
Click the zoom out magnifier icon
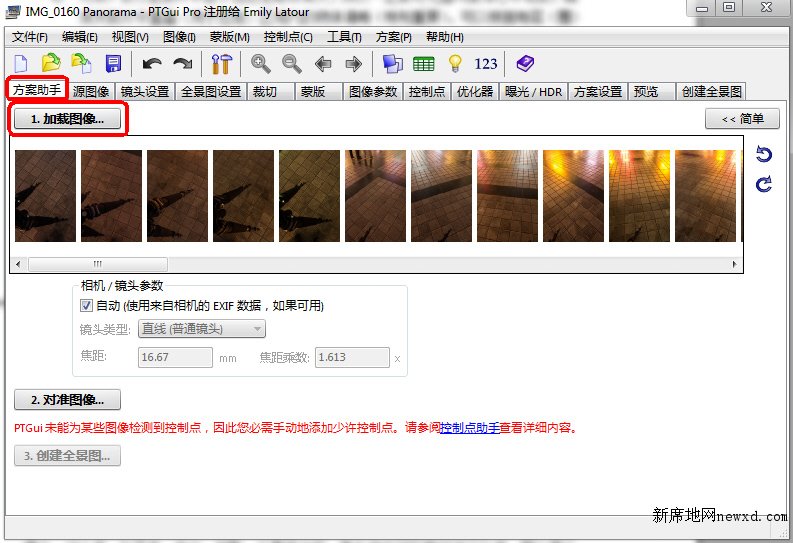(x=292, y=64)
